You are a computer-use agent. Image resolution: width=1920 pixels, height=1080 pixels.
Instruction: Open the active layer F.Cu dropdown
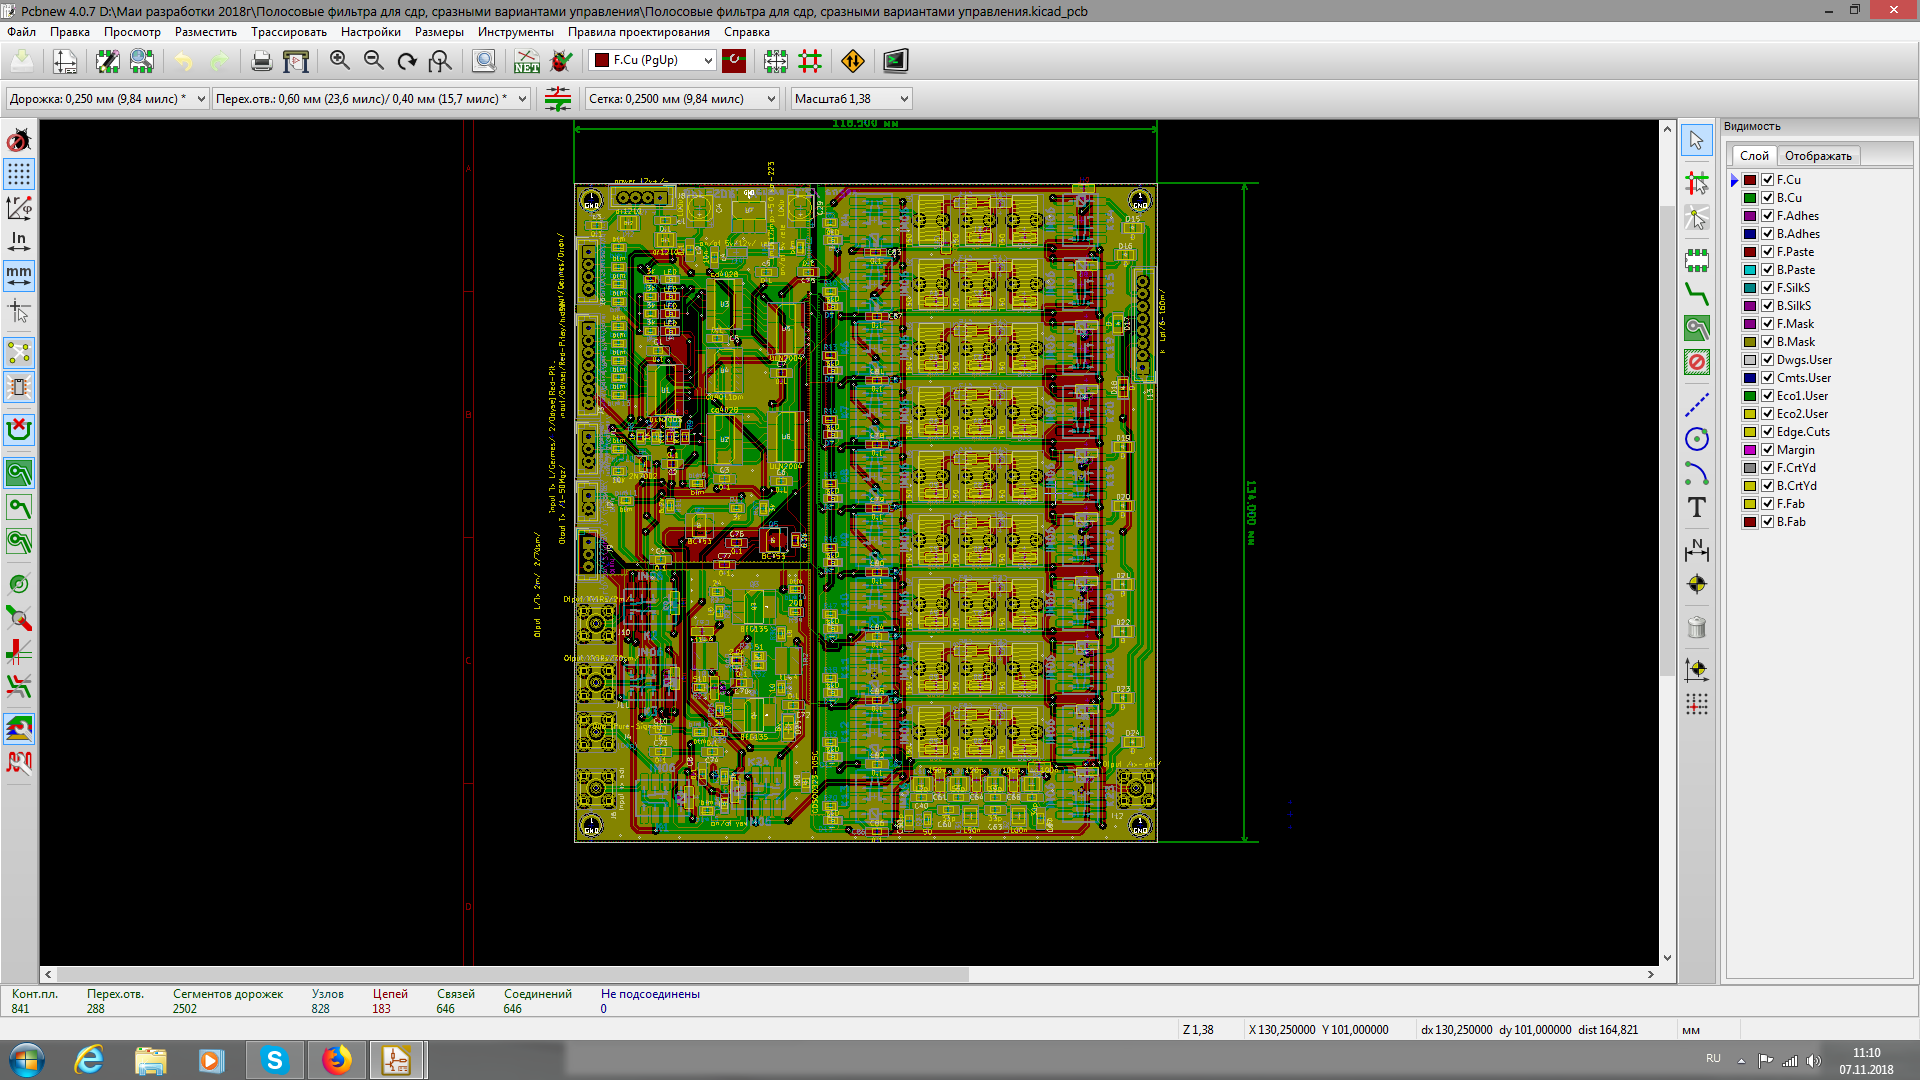[x=708, y=61]
